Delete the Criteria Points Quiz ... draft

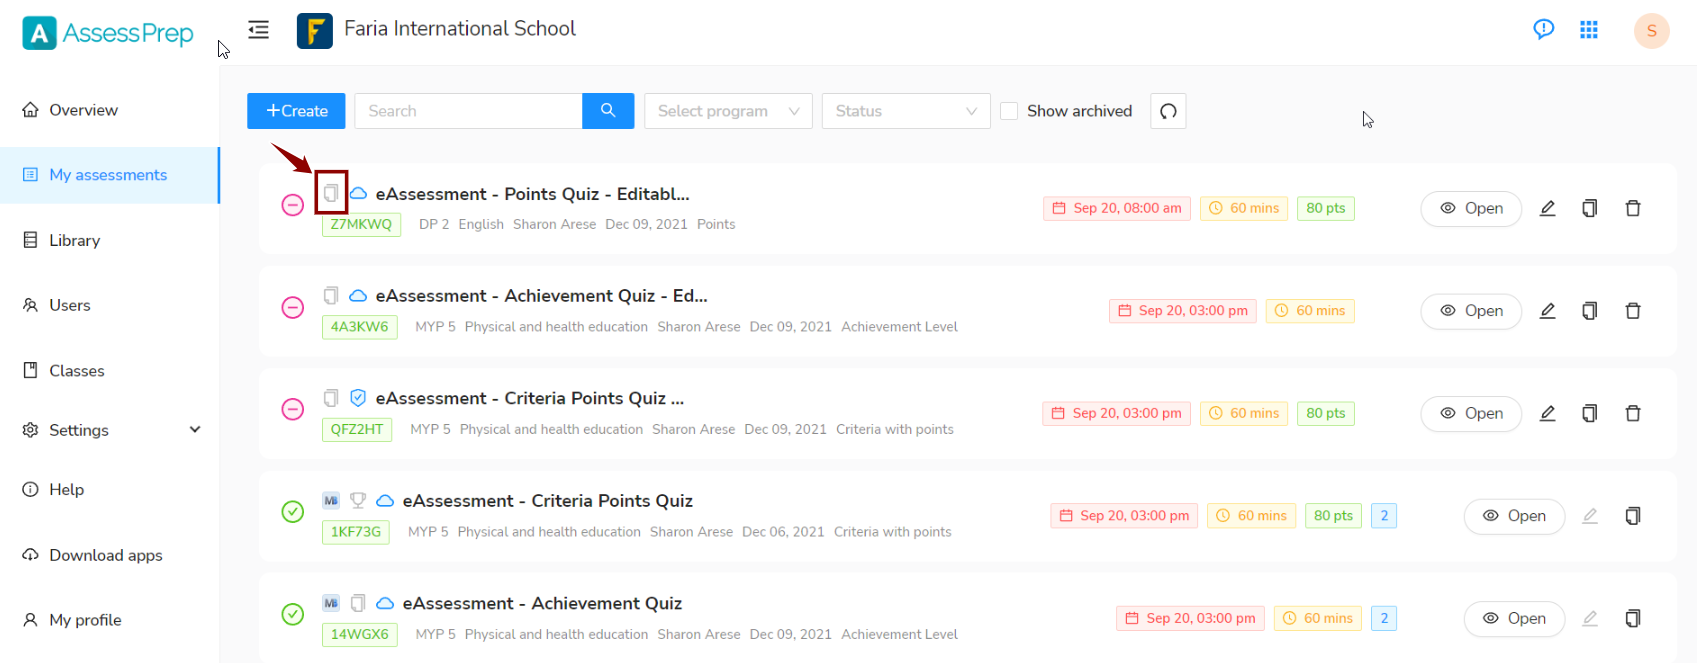click(x=1633, y=413)
